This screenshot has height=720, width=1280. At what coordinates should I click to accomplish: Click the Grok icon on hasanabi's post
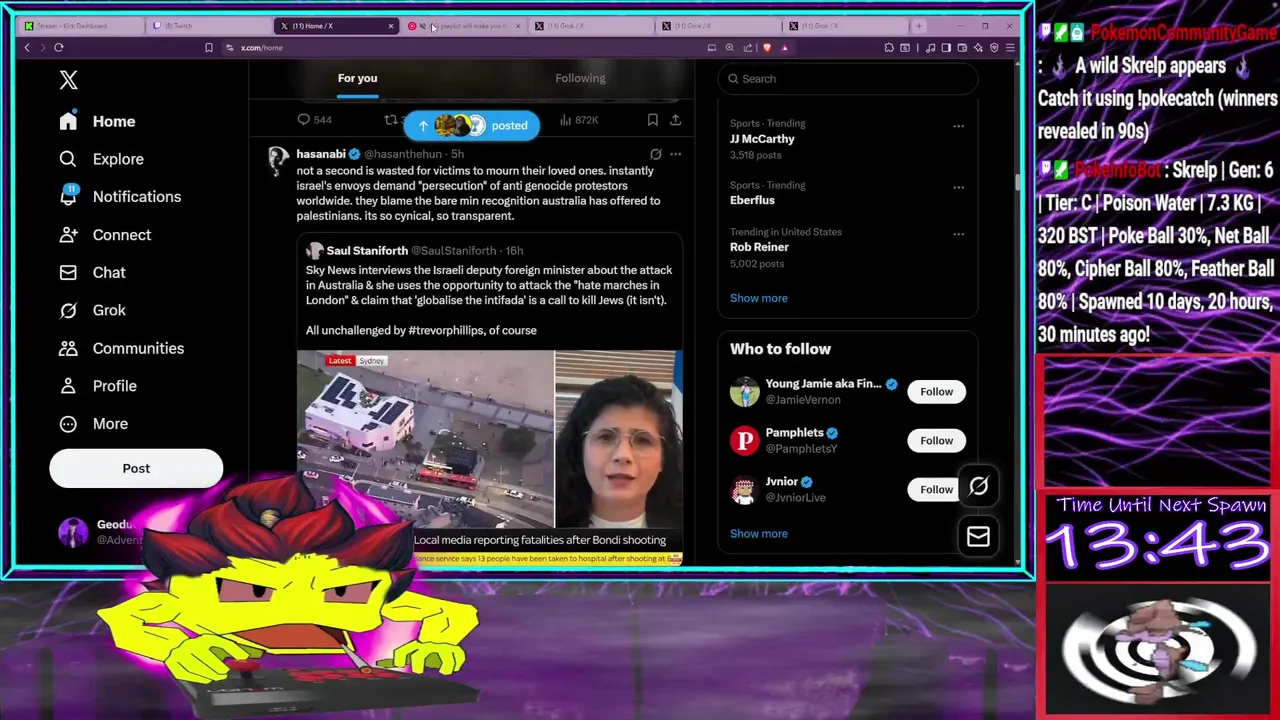(655, 154)
